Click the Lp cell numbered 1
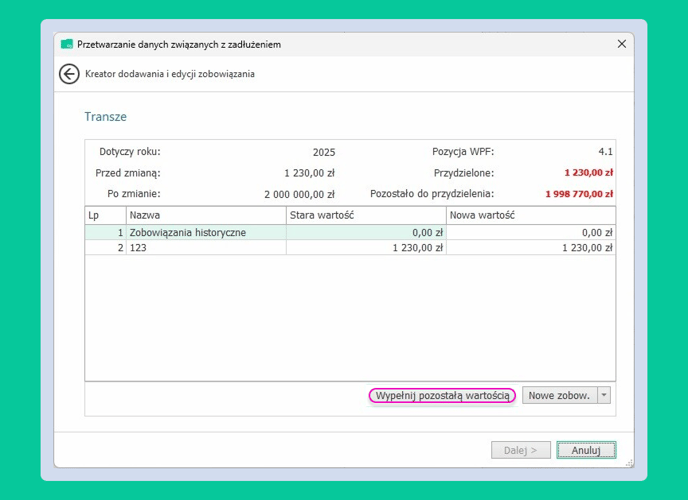This screenshot has width=688, height=500. (x=105, y=232)
